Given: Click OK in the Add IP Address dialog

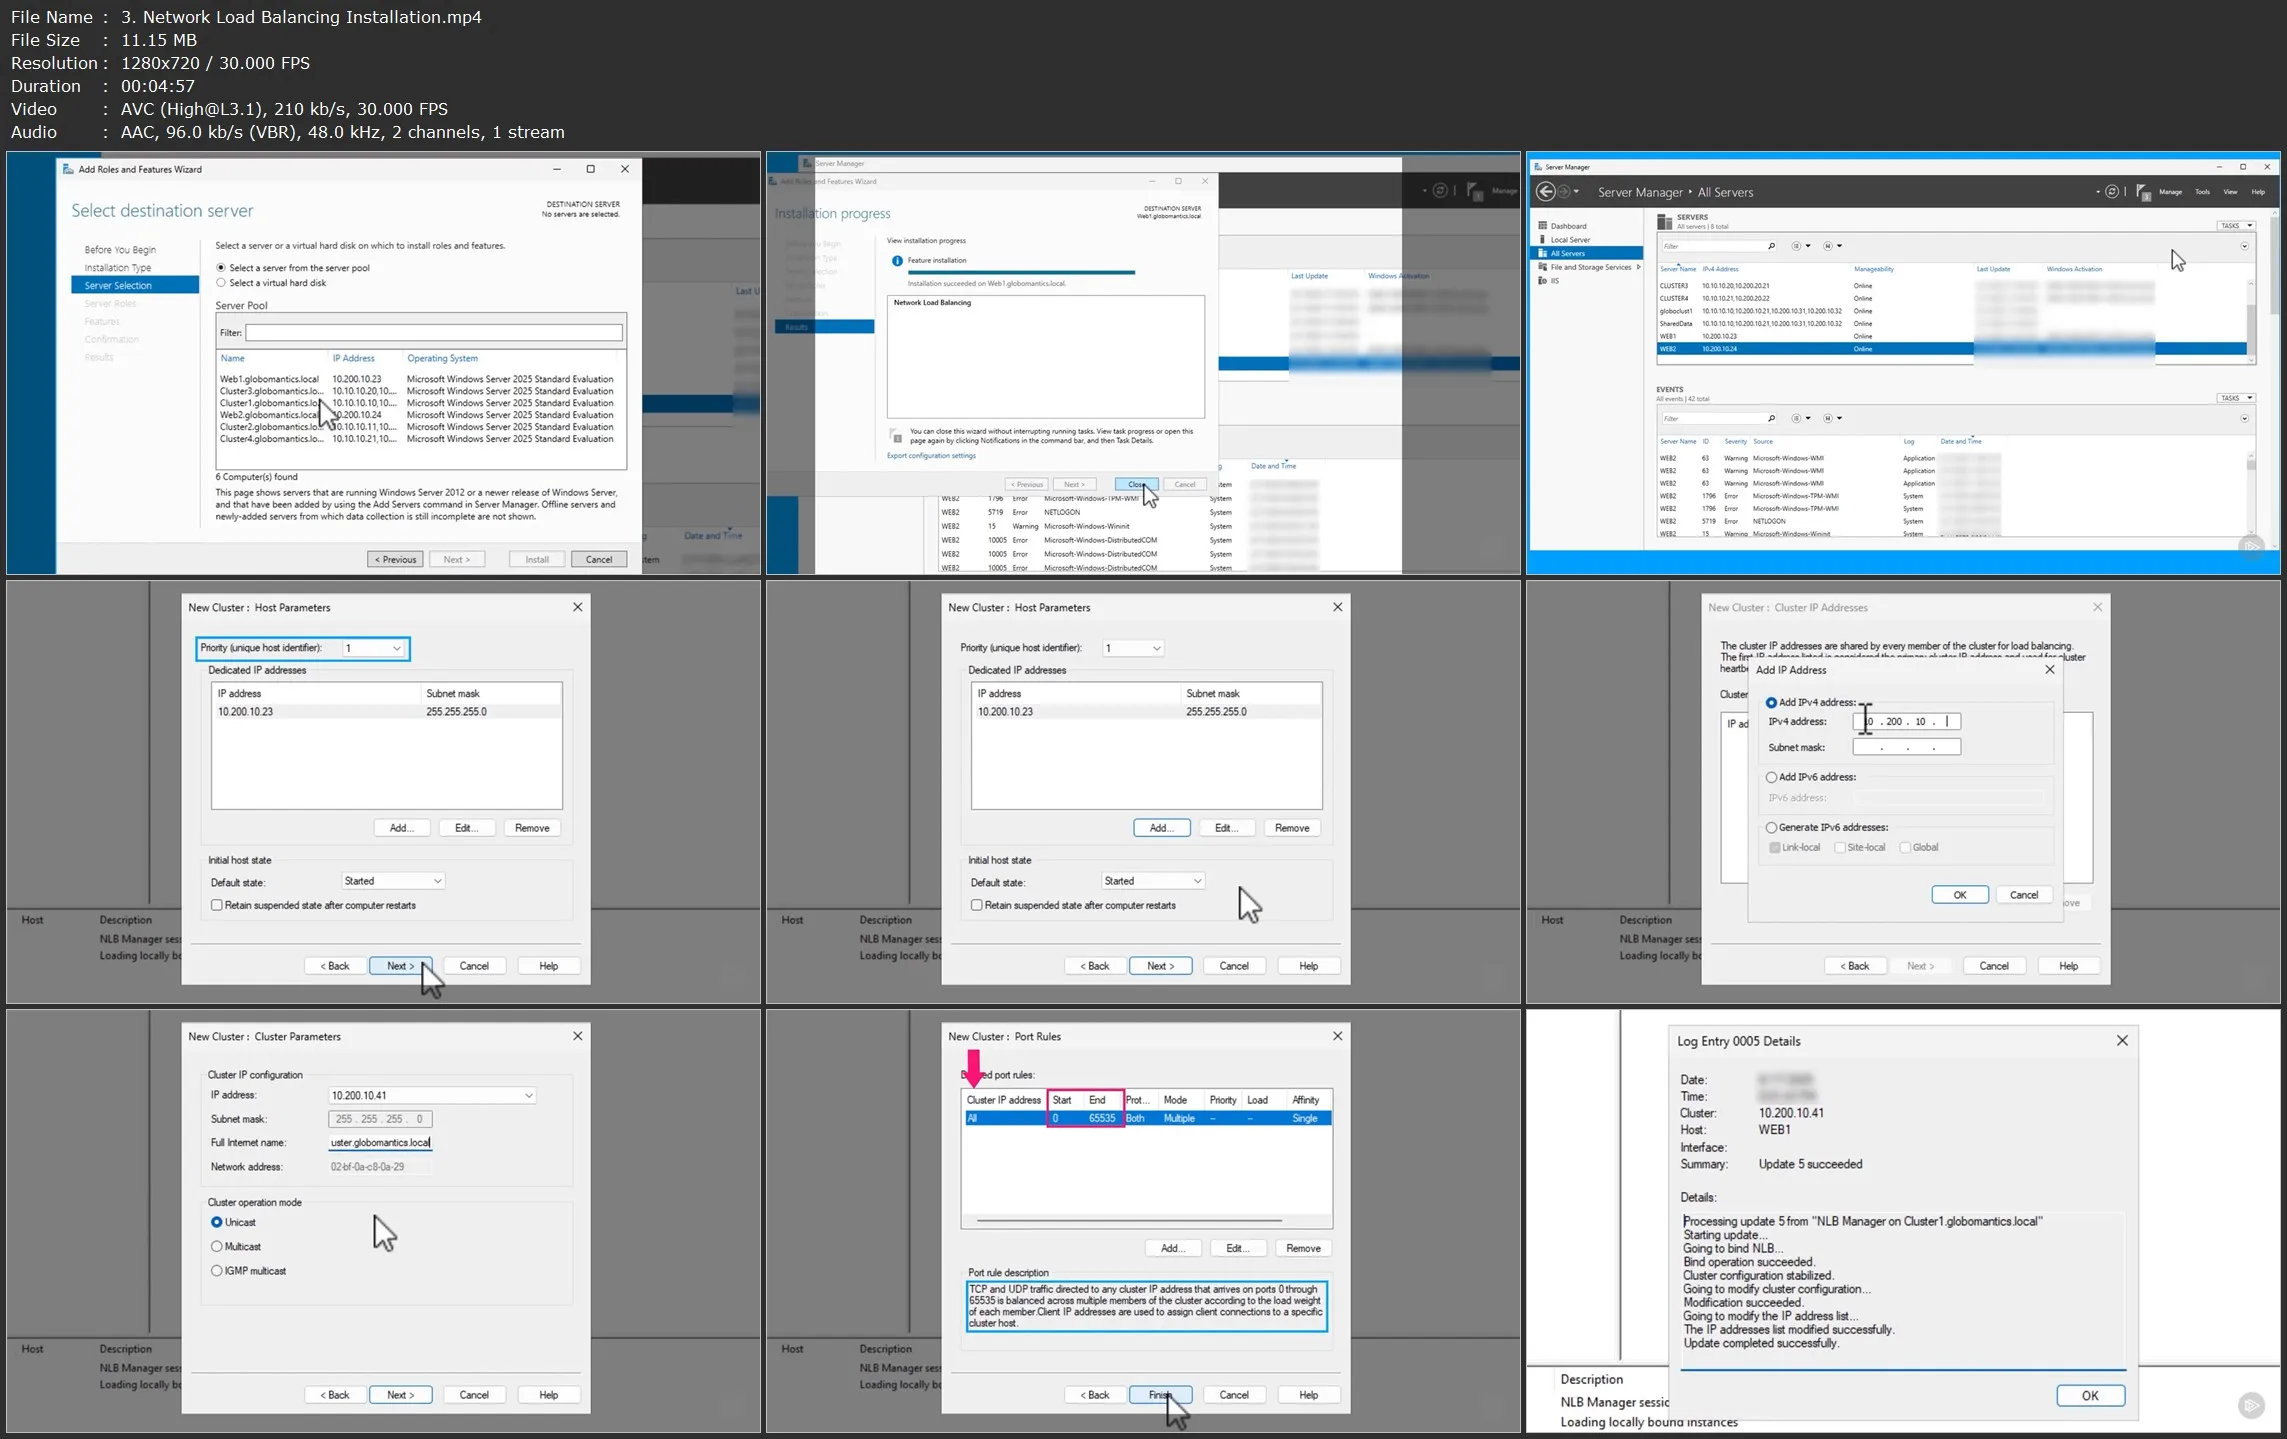Looking at the screenshot, I should pyautogui.click(x=1959, y=895).
